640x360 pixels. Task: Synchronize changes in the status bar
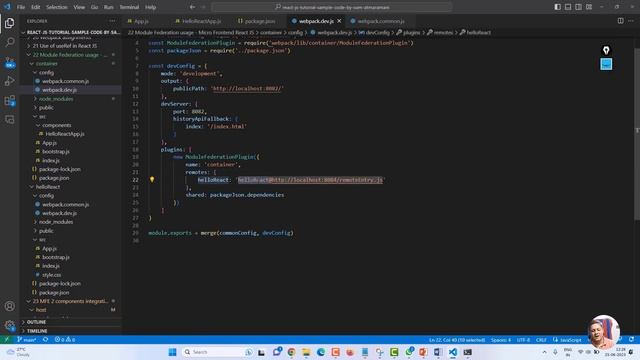tap(45, 340)
